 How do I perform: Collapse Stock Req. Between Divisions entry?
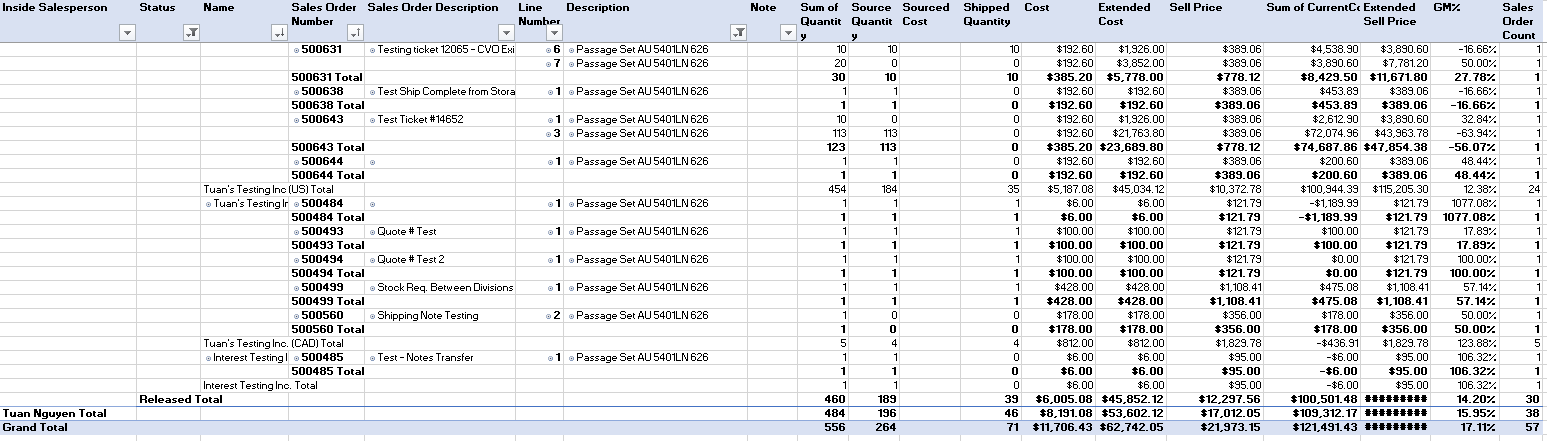coord(372,288)
